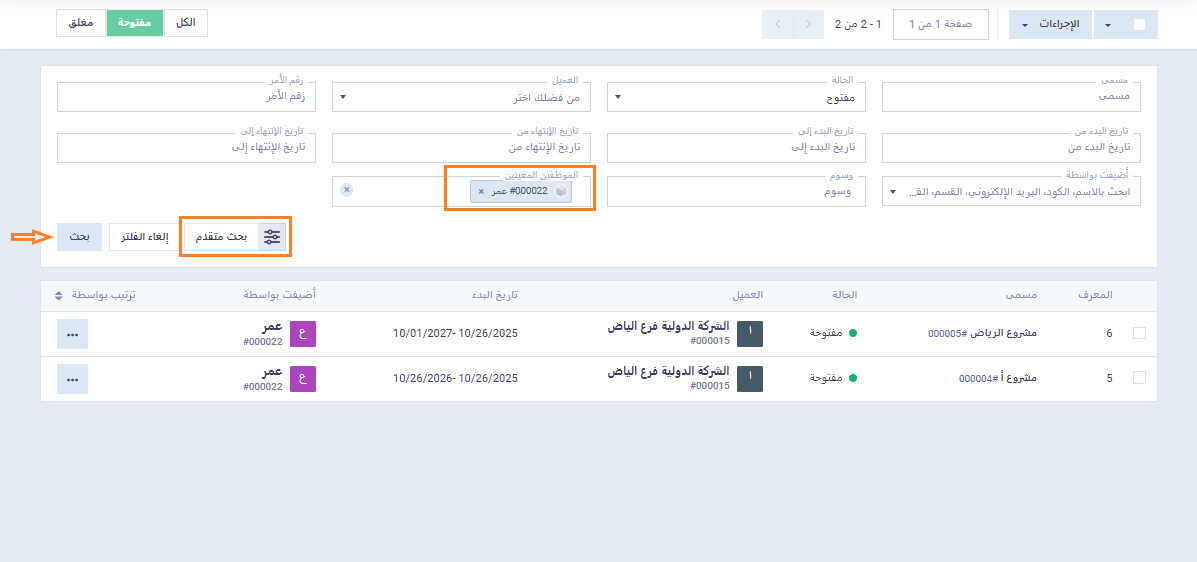Open the العميل client dropdown

point(461,97)
